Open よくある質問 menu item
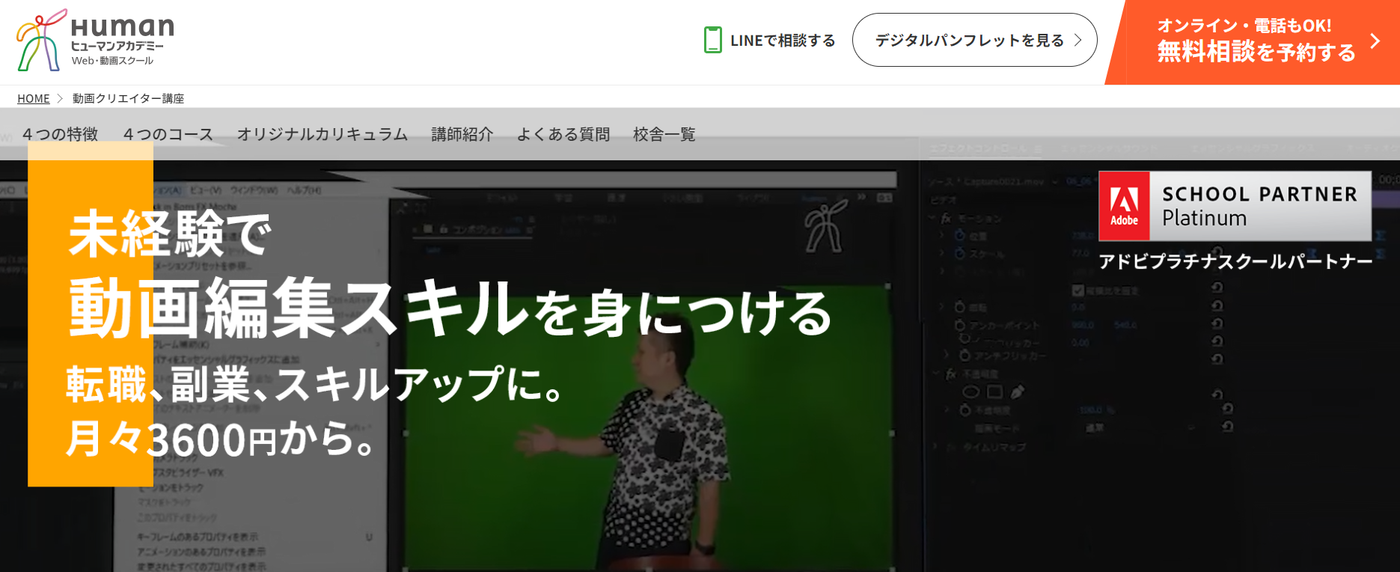The height and width of the screenshot is (572, 1400). coord(563,134)
